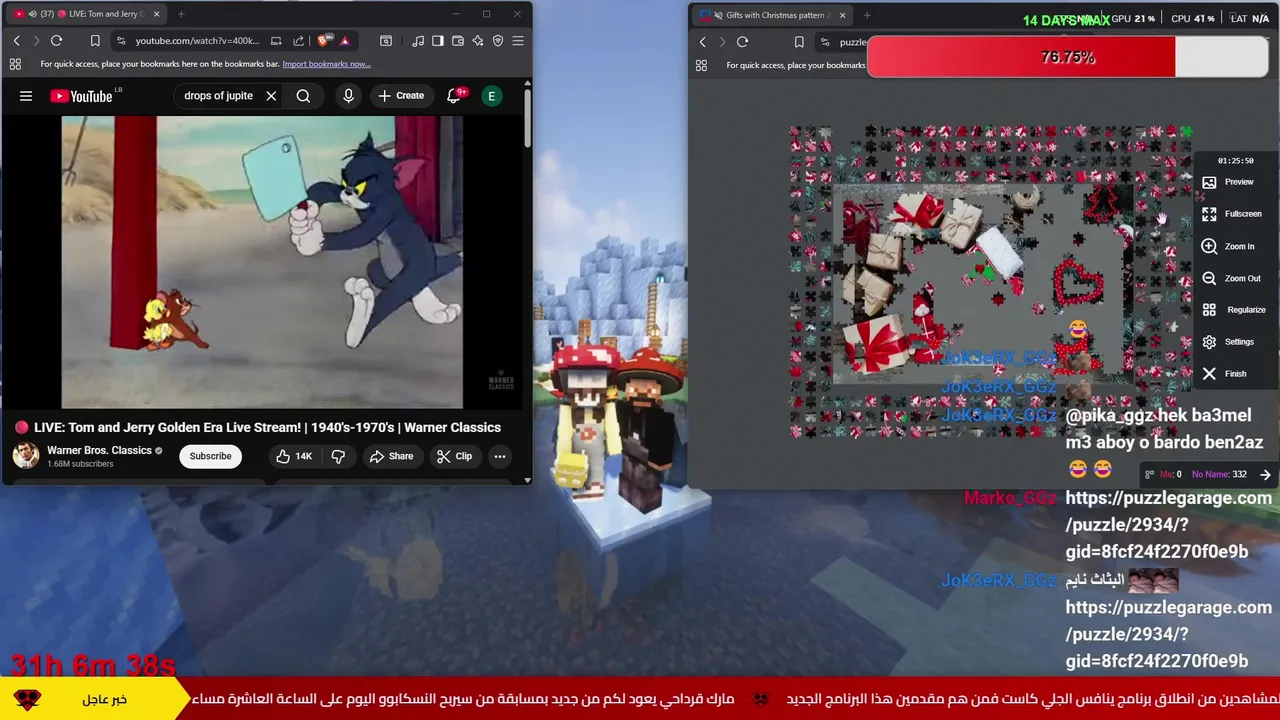Open Brave Wallet icon in YouTube window
The height and width of the screenshot is (720, 1280).
point(458,41)
